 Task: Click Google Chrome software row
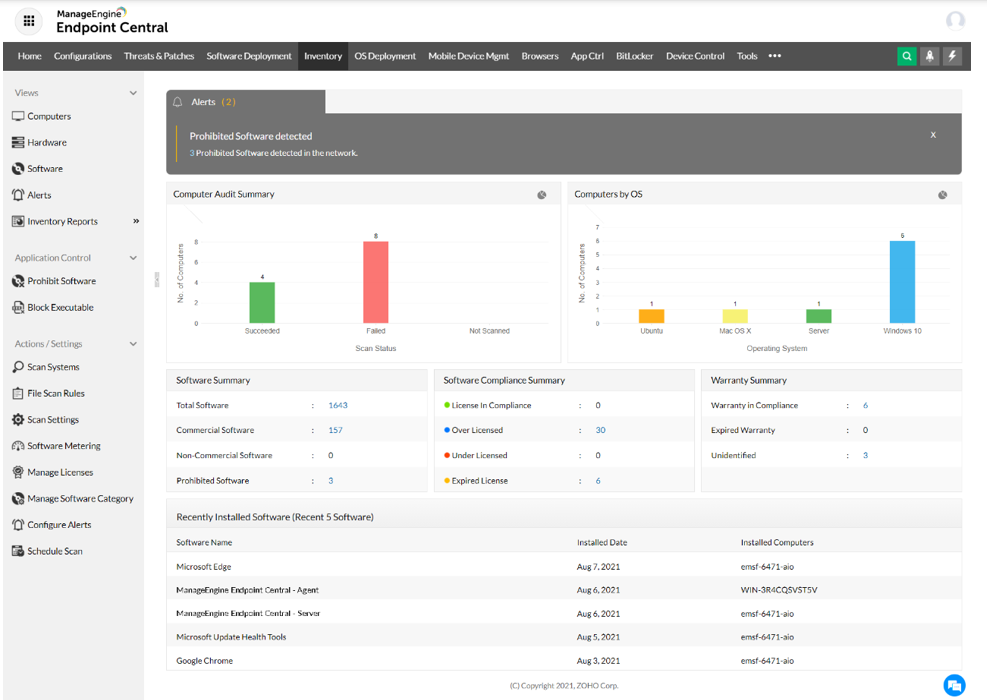click(564, 661)
